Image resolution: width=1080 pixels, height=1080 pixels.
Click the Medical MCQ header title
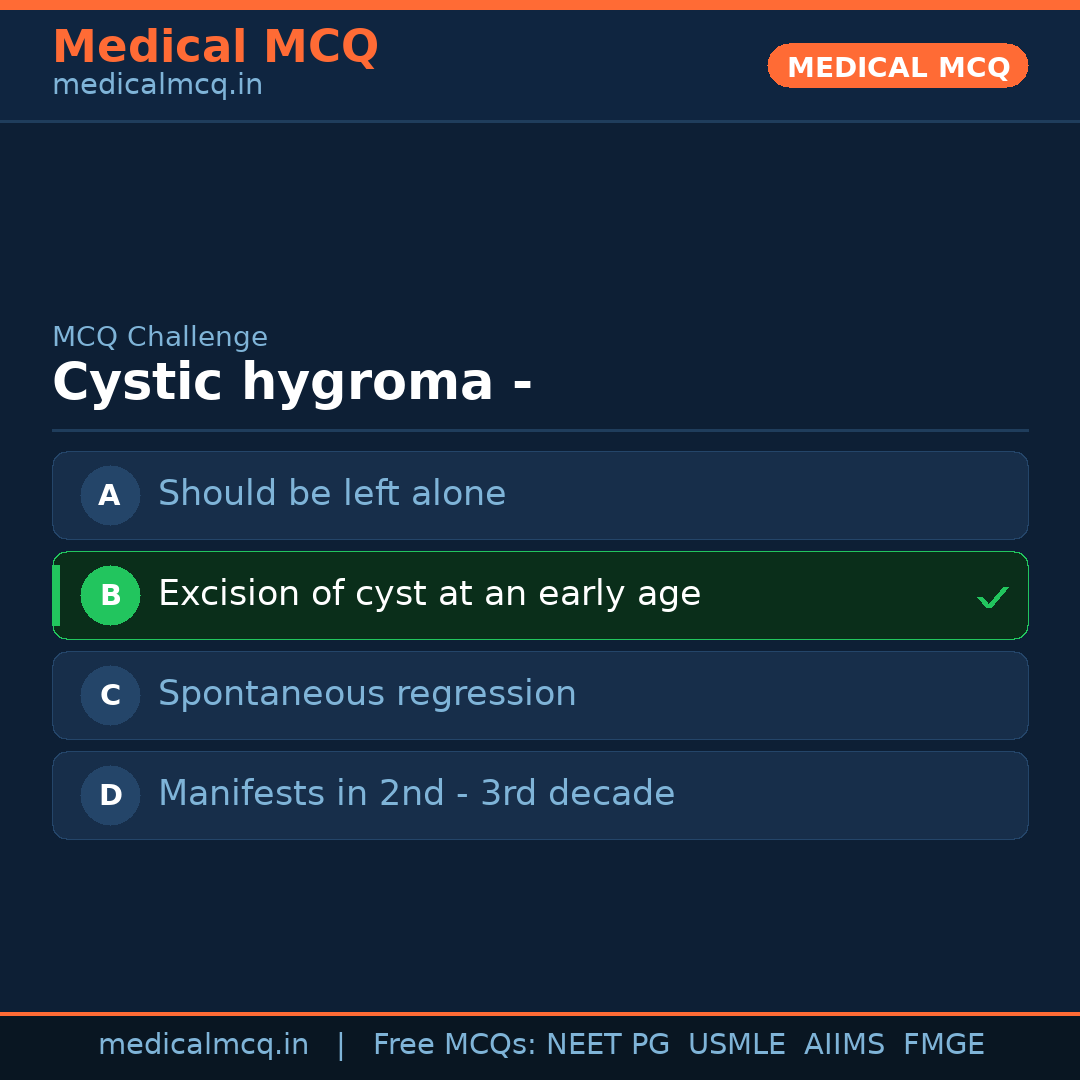215,47
